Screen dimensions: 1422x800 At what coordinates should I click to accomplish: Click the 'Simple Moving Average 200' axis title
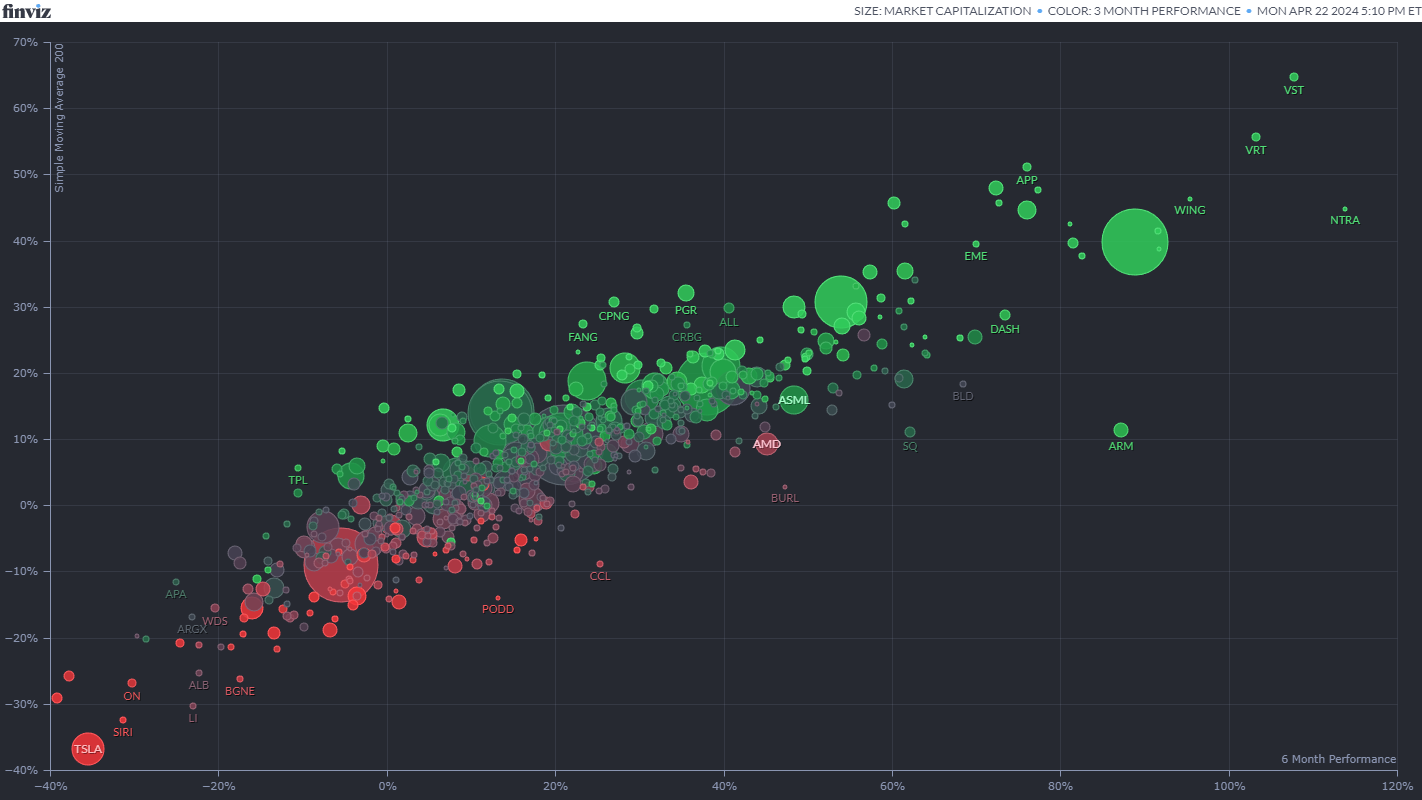coord(60,118)
